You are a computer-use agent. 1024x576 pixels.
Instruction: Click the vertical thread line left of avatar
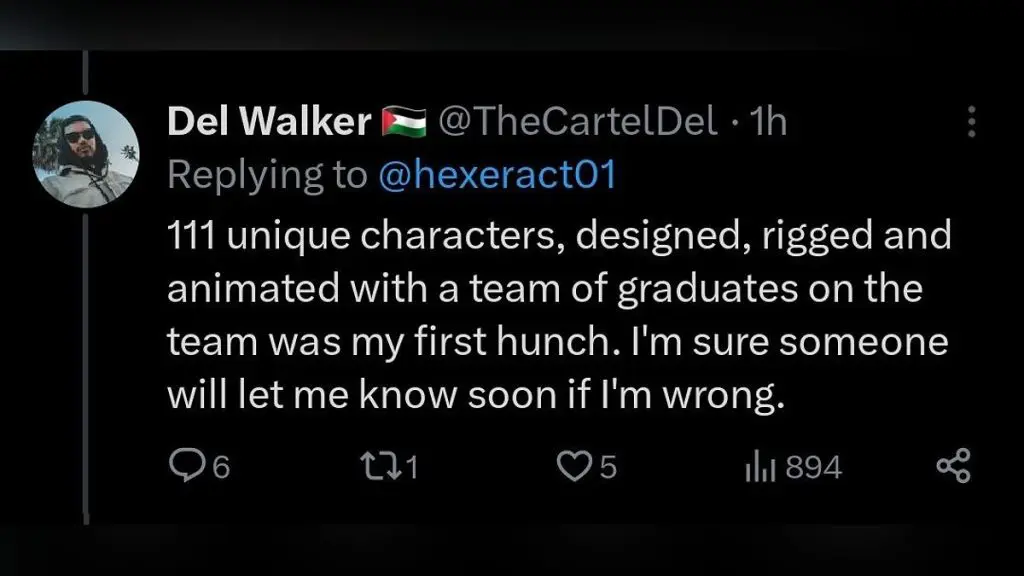click(x=86, y=350)
